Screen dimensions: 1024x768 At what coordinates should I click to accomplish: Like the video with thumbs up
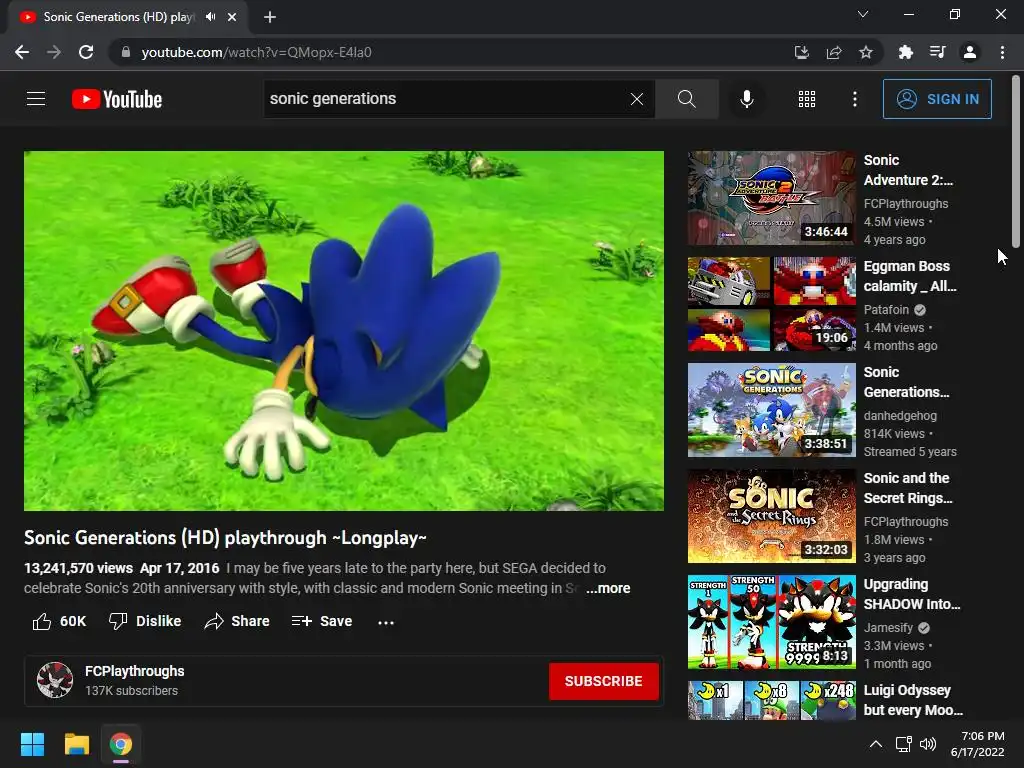[x=59, y=621]
